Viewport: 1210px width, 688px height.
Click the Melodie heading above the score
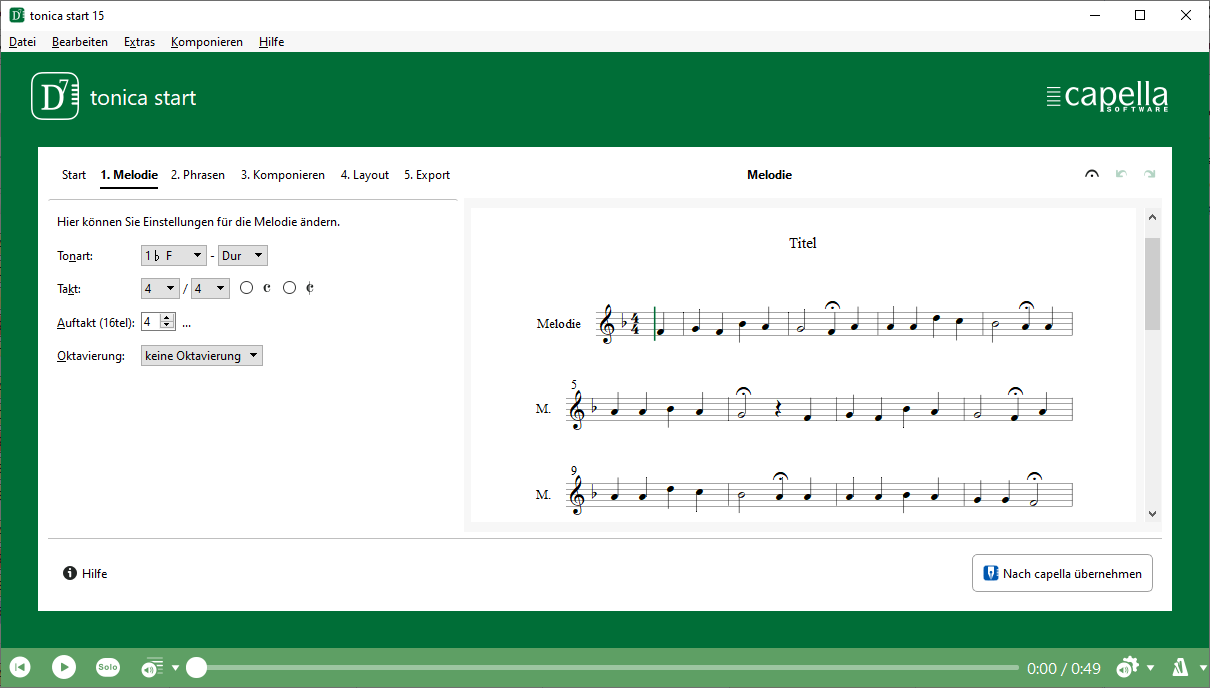770,175
